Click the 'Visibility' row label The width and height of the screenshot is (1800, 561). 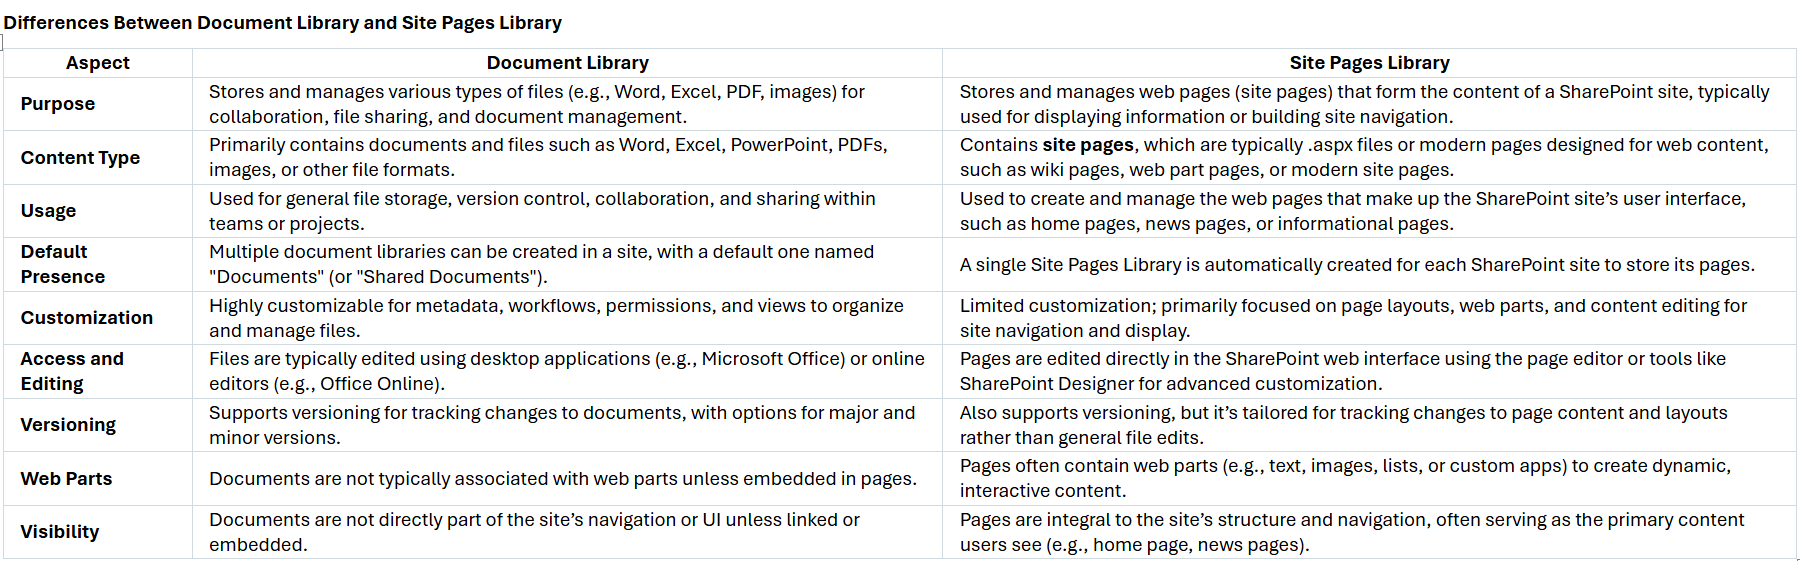[x=60, y=532]
